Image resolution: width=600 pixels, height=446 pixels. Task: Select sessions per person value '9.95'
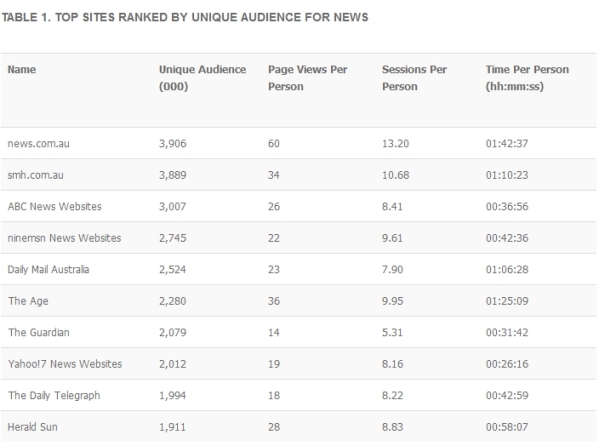point(392,301)
